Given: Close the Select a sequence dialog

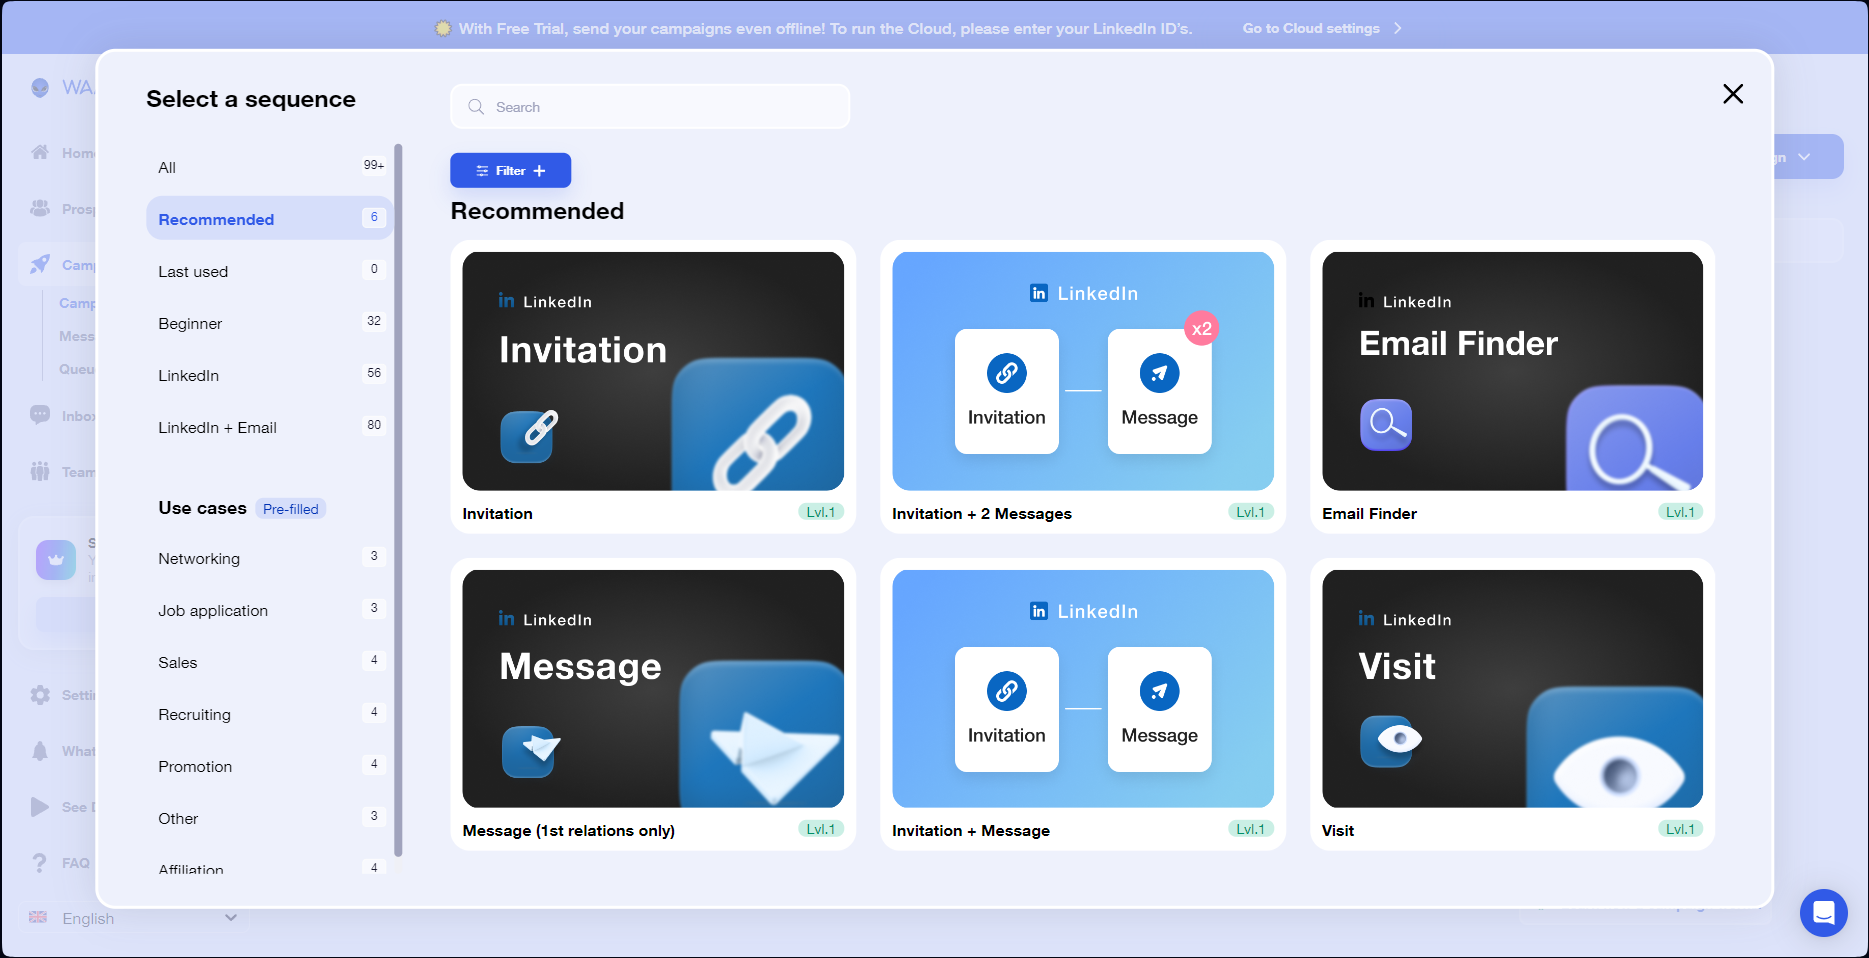Looking at the screenshot, I should tap(1733, 94).
